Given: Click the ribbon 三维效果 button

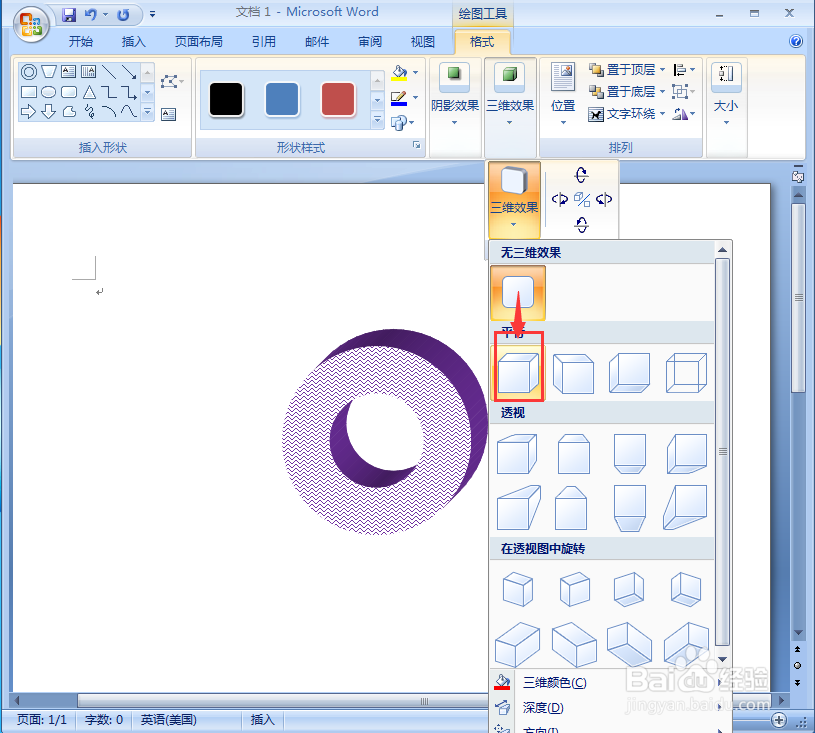Looking at the screenshot, I should pos(510,94).
